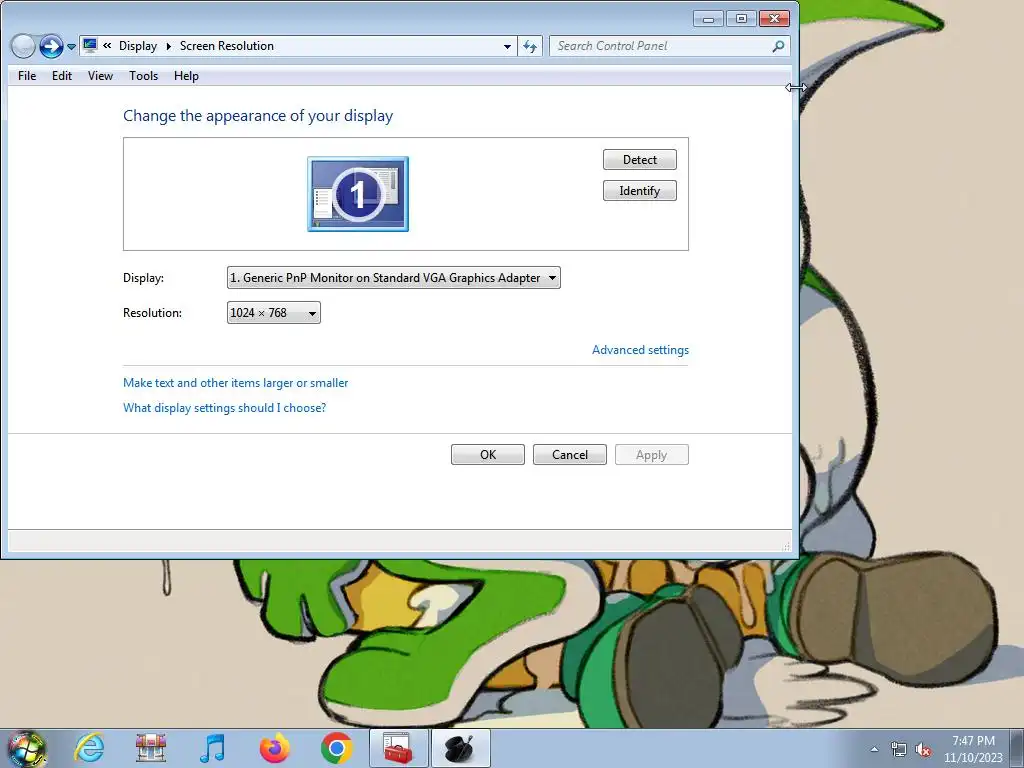Image resolution: width=1024 pixels, height=768 pixels.
Task: Click the Forward navigation arrow
Action: click(x=51, y=46)
